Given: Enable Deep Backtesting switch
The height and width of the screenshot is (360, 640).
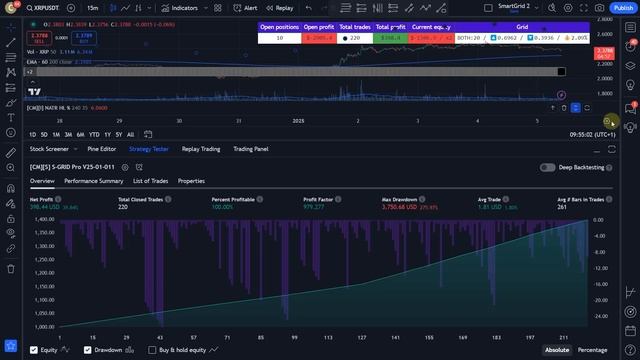Looking at the screenshot, I should (x=547, y=167).
